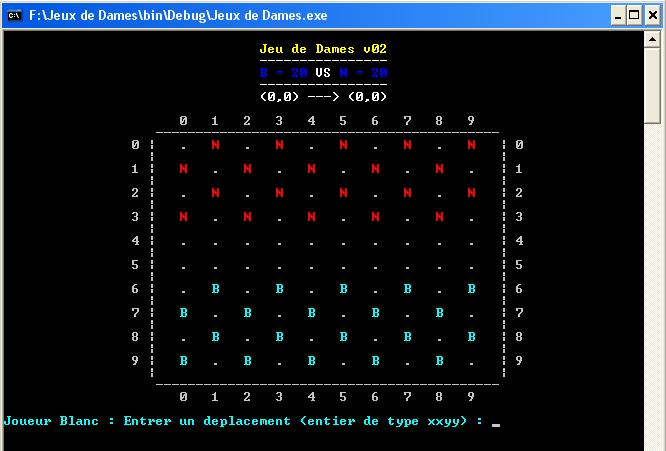Click the cyan B piece at row 7 column 4
Image resolution: width=666 pixels, height=451 pixels.
pos(311,313)
